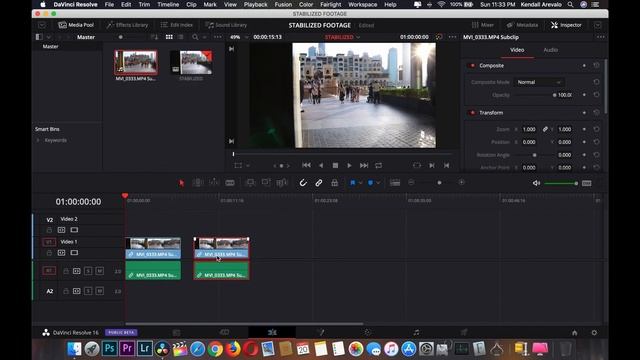640x360 pixels.
Task: Click the Stop button in viewer
Action: 335,165
